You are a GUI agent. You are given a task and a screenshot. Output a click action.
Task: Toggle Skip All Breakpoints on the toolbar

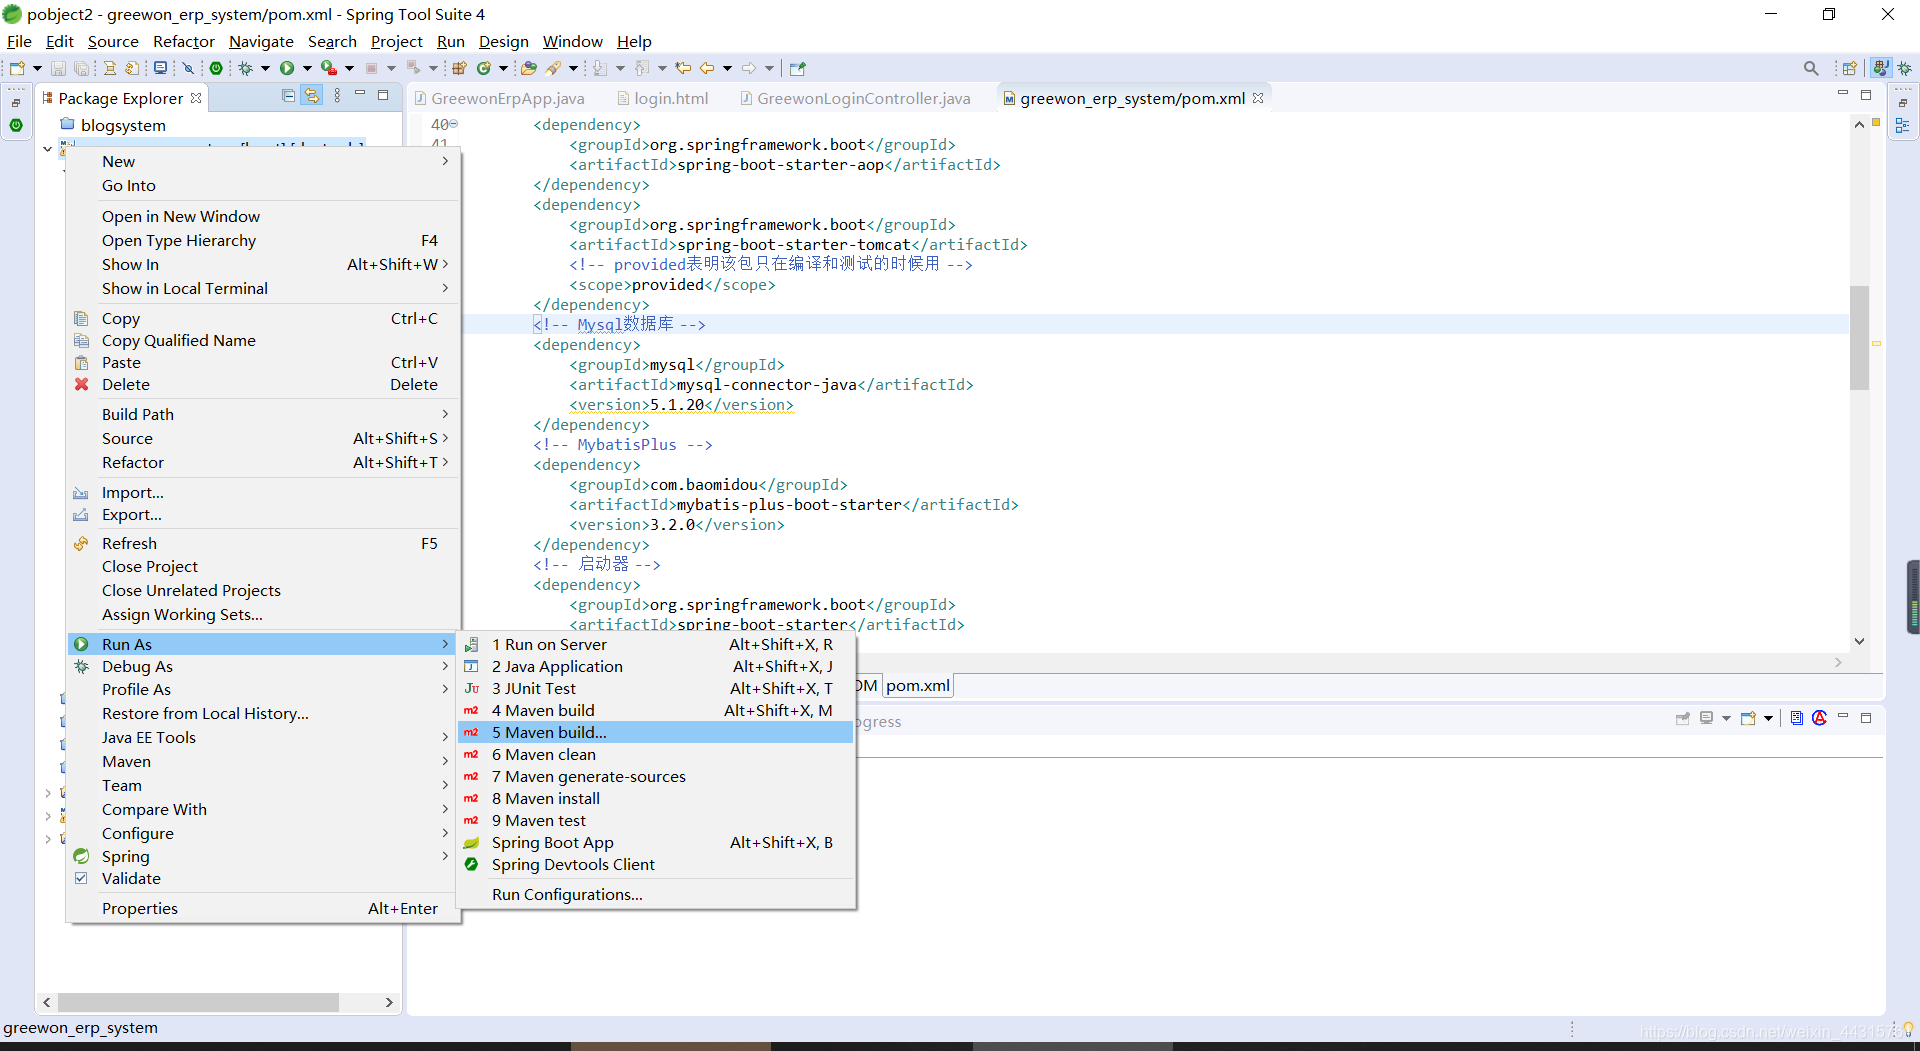point(188,67)
